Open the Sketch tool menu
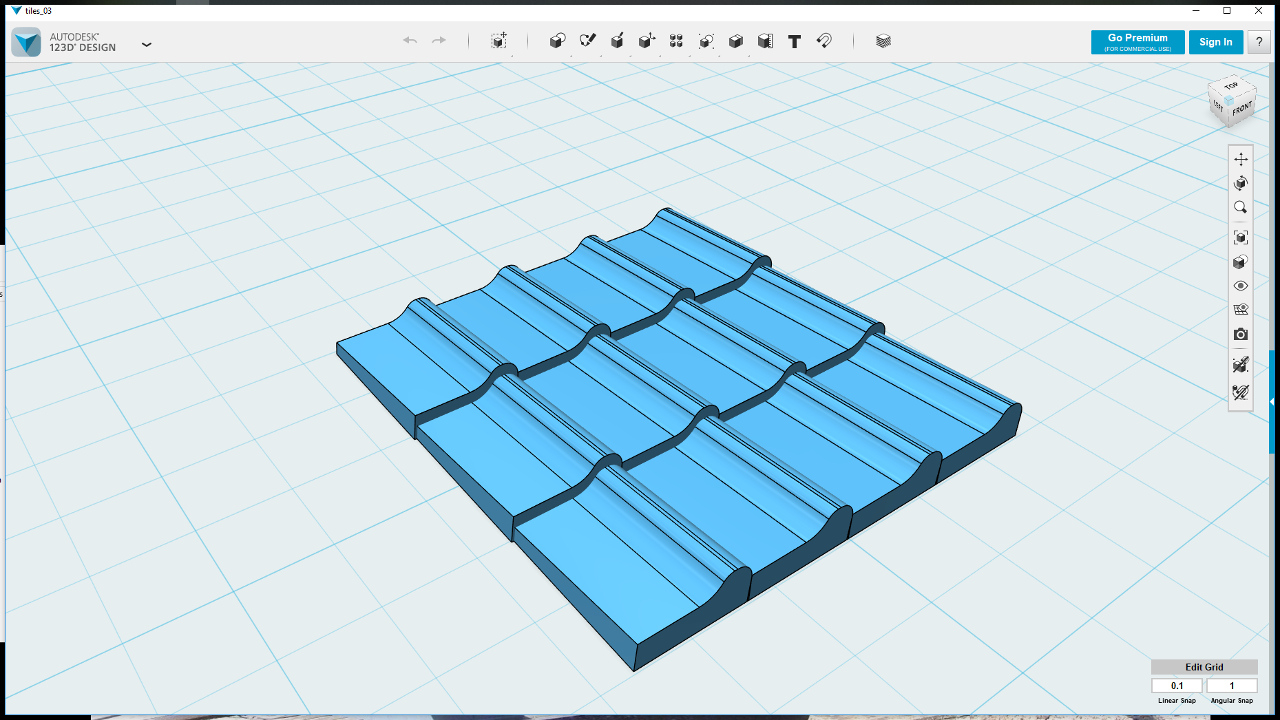 pos(588,41)
